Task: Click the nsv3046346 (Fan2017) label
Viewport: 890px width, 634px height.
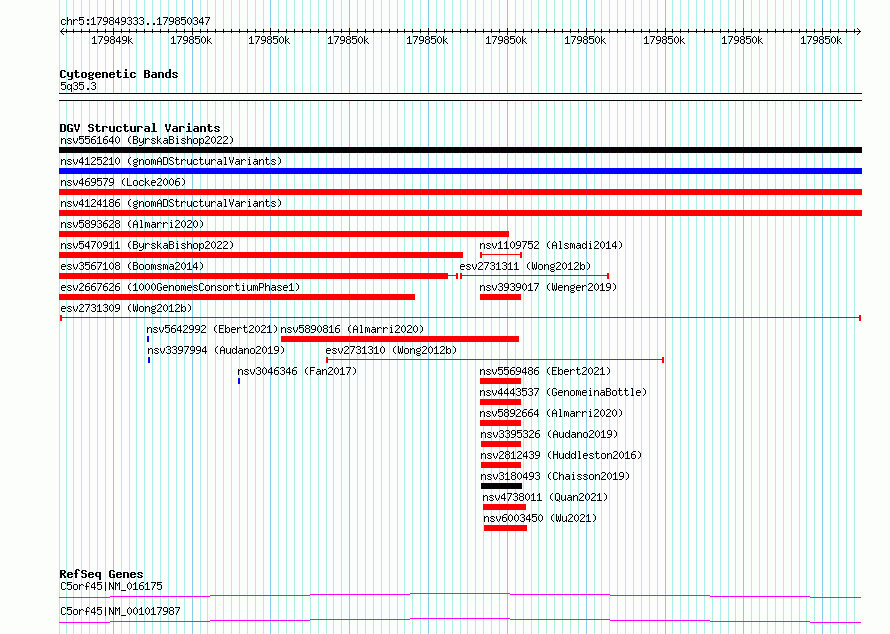Action: pyautogui.click(x=297, y=371)
